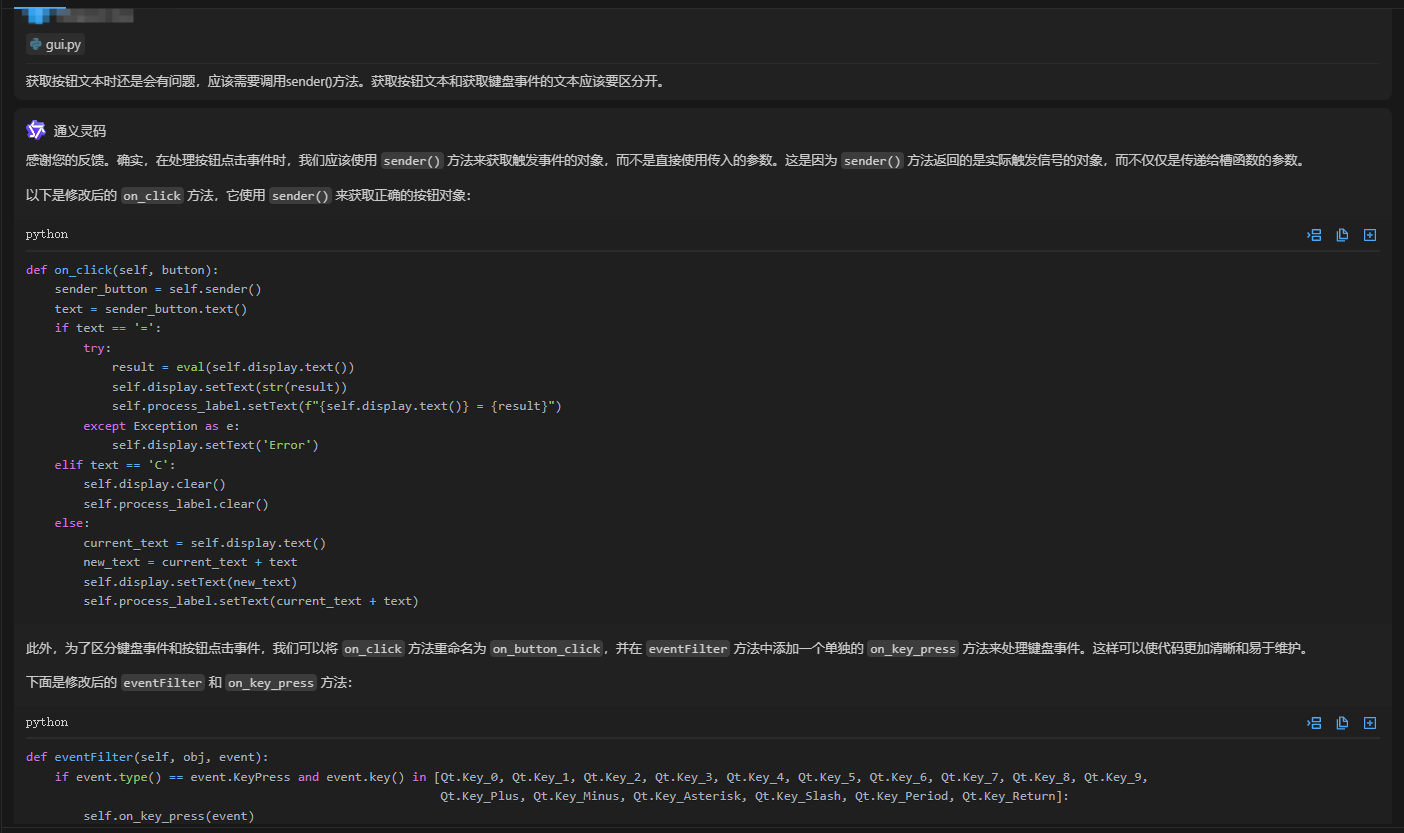Screen dimensions: 1404x833
Task: Click the blurred user avatar at top
Action: pyautogui.click(x=40, y=15)
